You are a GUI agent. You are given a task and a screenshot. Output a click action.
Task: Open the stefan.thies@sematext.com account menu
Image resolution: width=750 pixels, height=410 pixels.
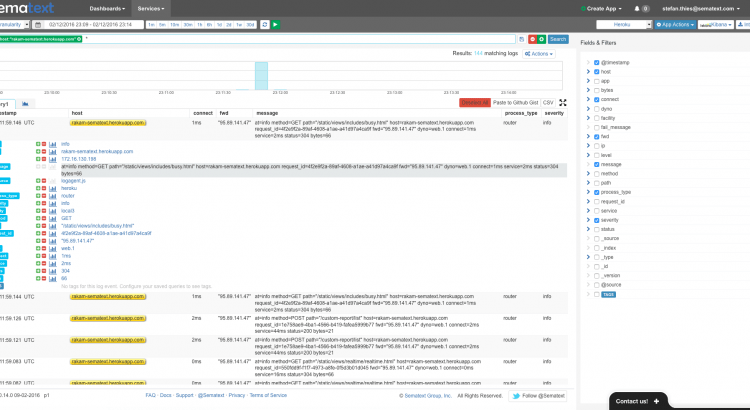(701, 9)
